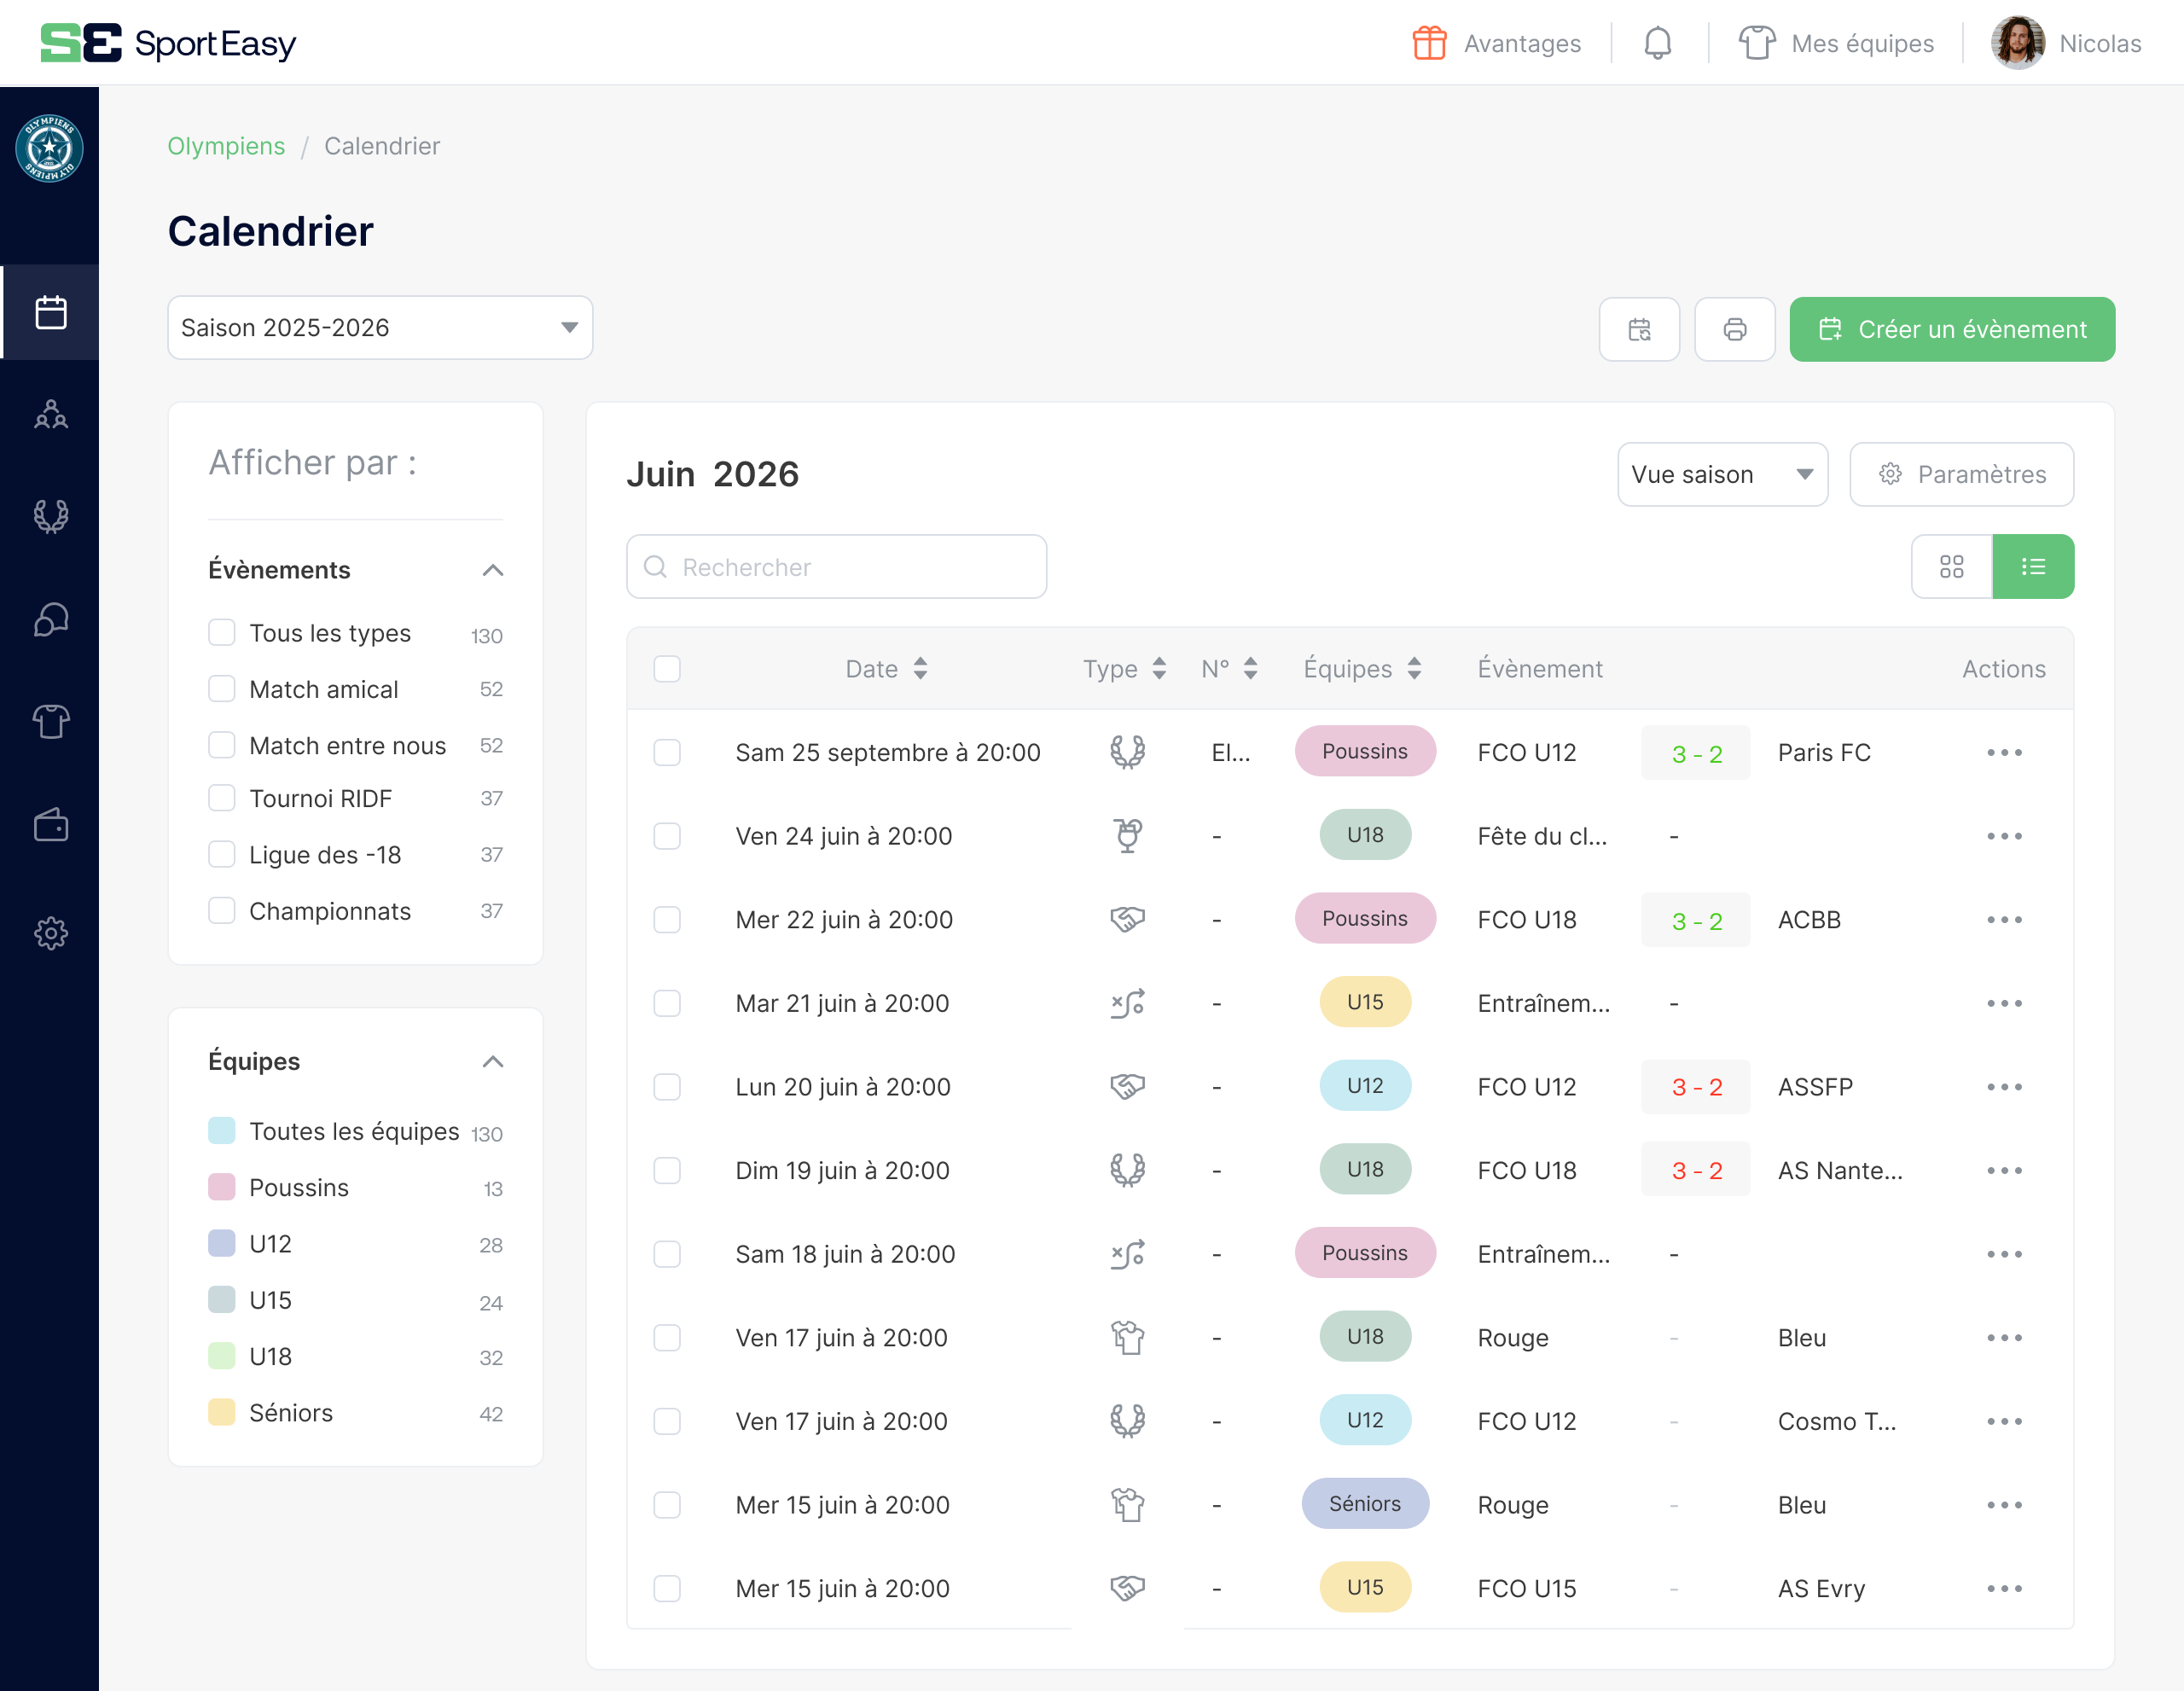Click the Séniors yellow color swatch
2184x1691 pixels.
(221, 1412)
